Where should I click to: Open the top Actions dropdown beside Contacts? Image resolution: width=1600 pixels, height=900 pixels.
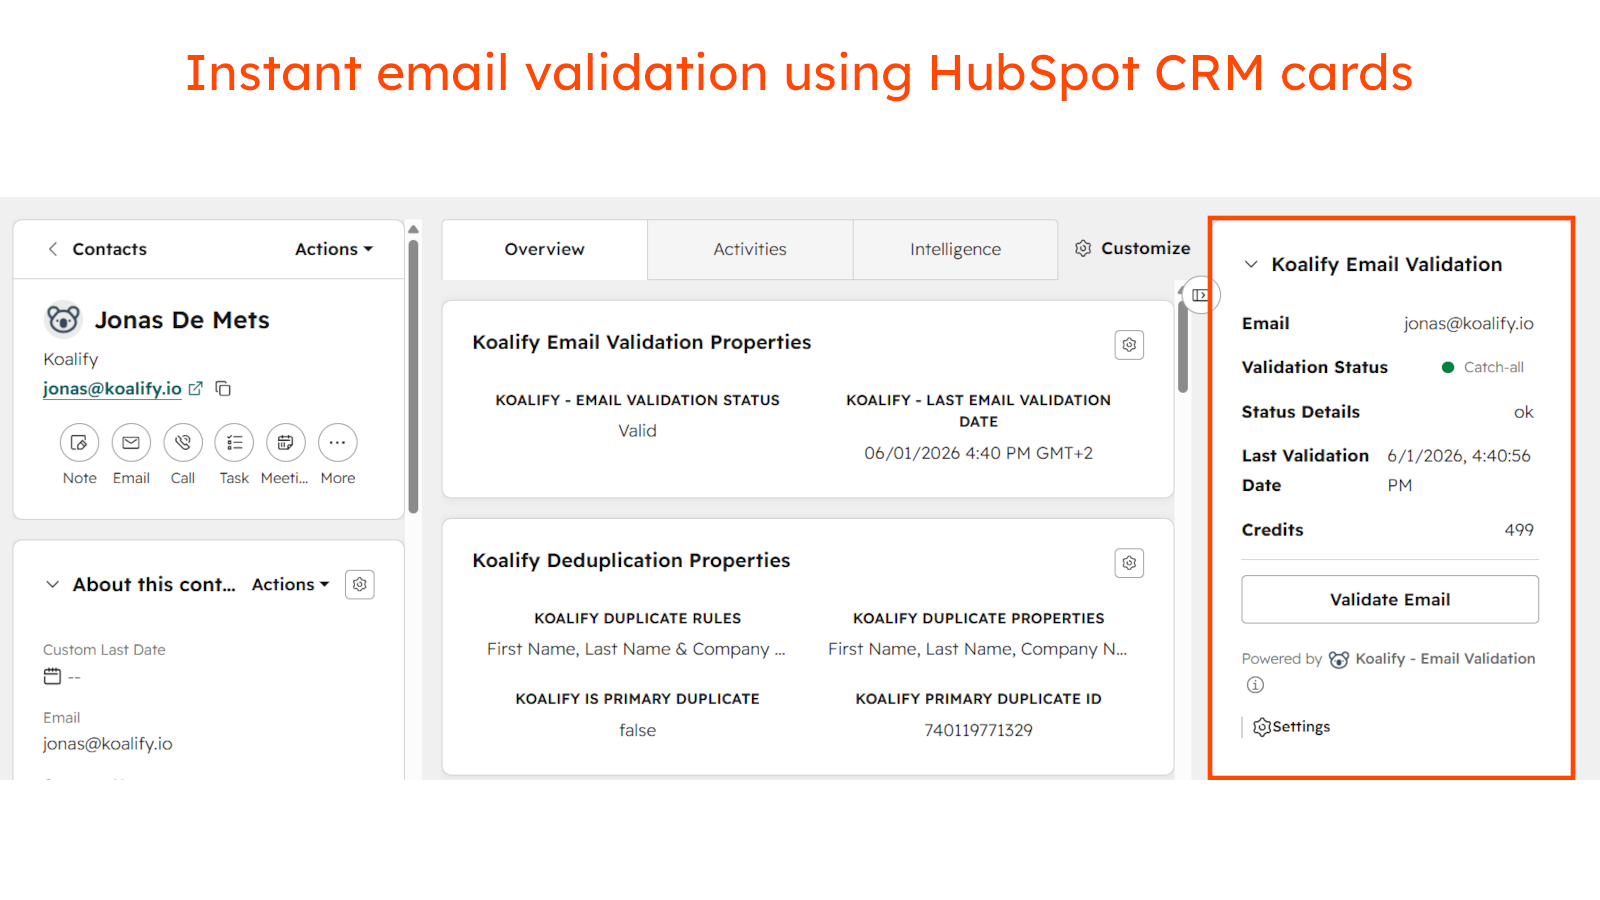(333, 249)
